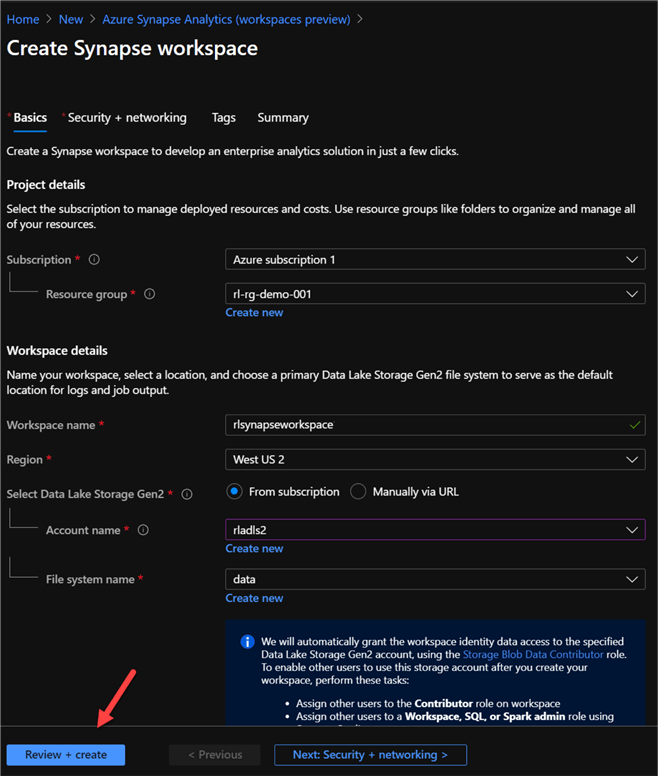Open the rl-rg-demo-001 resource group dropdown
The image size is (658, 776).
point(435,294)
